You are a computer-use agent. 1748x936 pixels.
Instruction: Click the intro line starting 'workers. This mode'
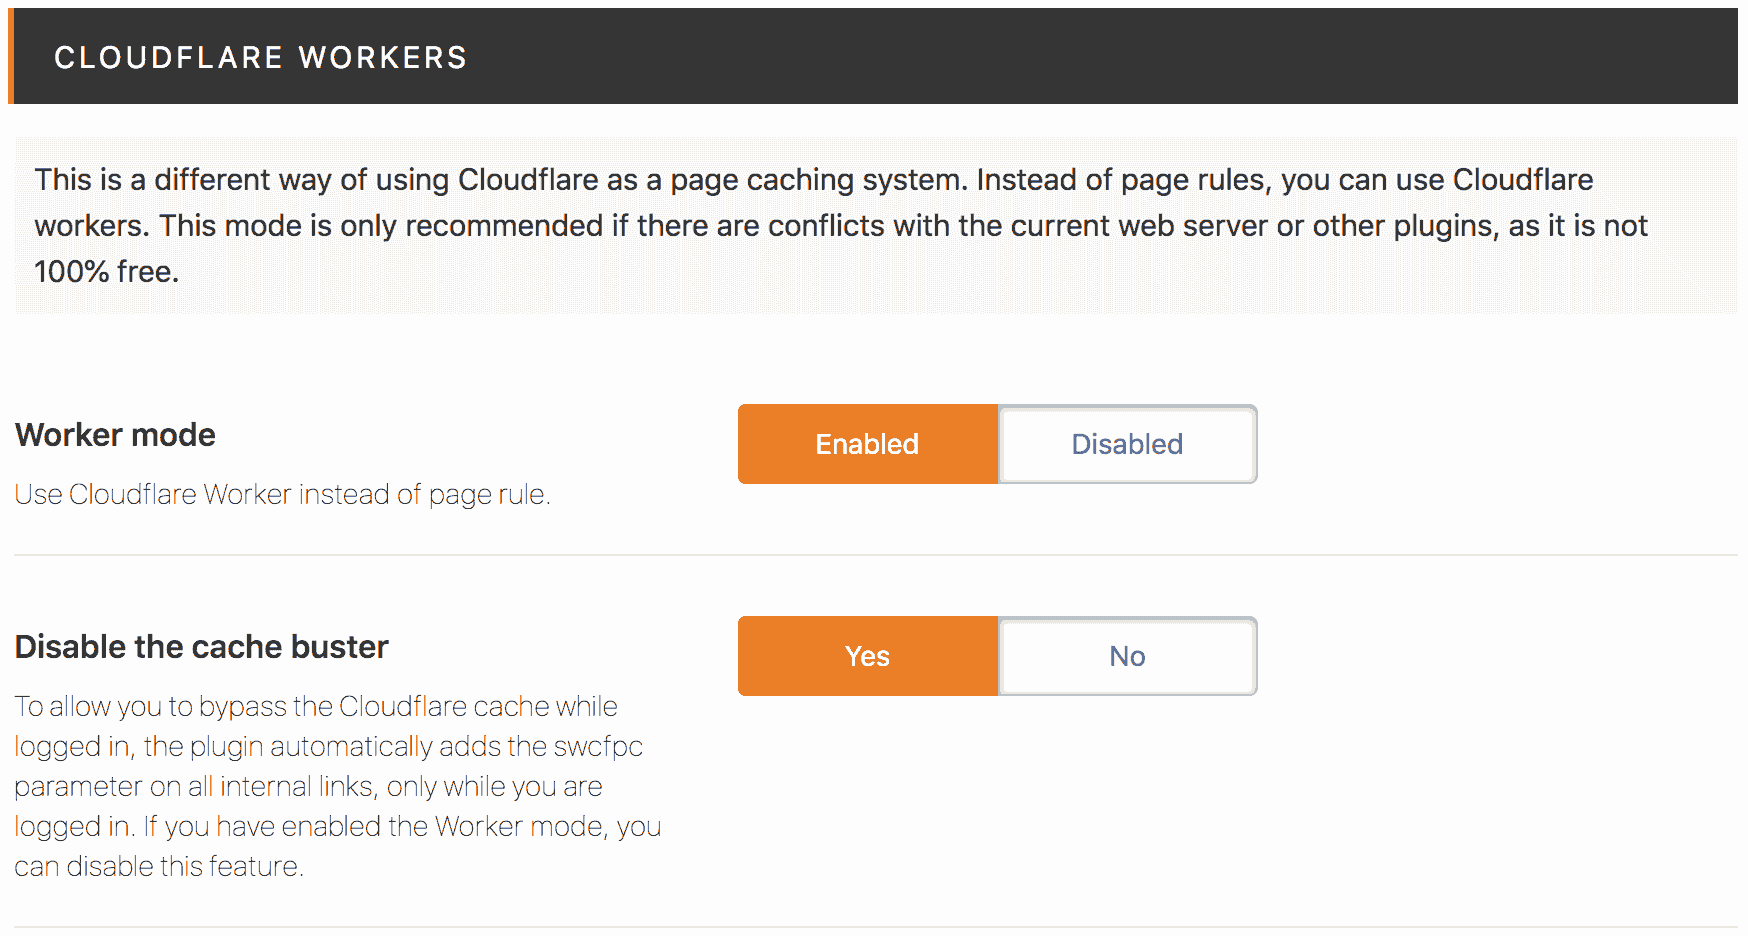[841, 226]
